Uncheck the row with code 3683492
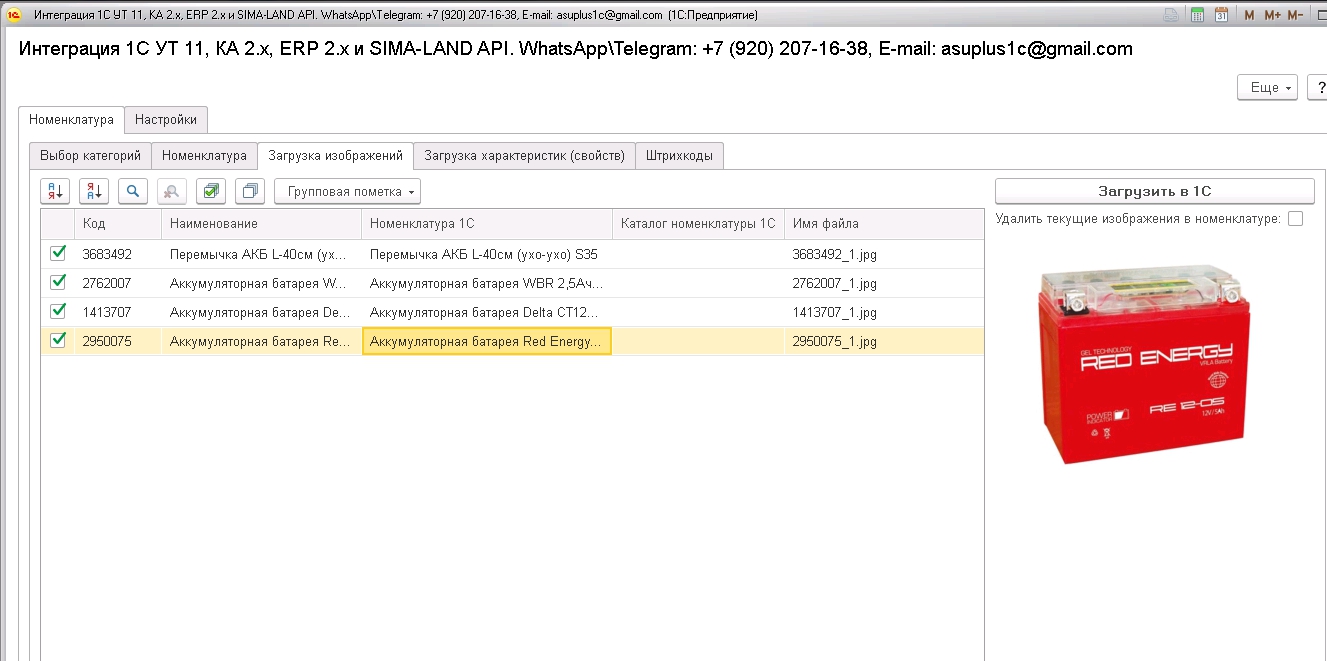Screen dimensions: 1327x661 58,254
